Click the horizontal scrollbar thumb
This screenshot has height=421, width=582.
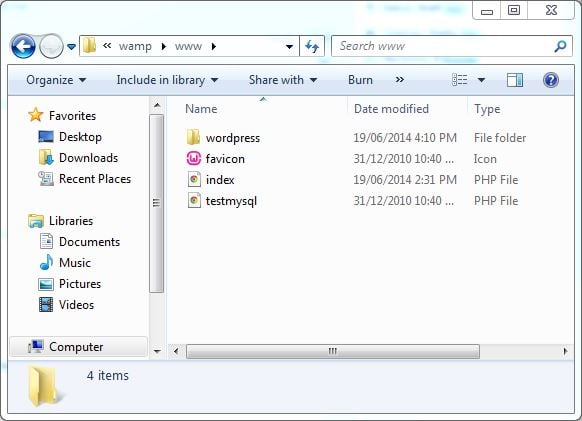click(333, 351)
